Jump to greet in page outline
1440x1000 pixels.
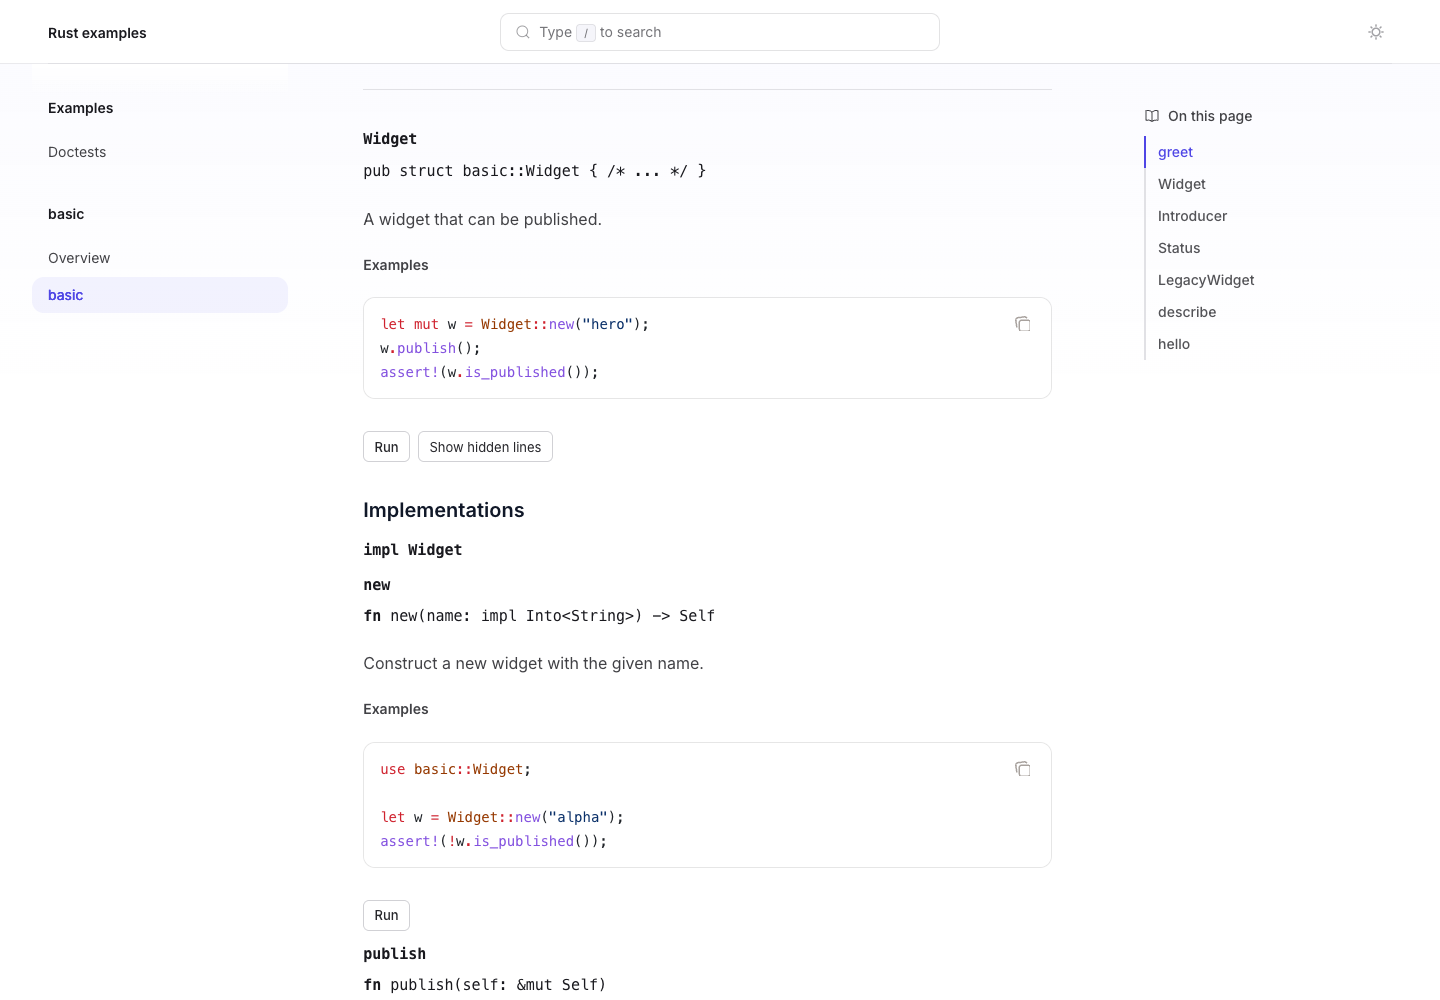[1175, 152]
